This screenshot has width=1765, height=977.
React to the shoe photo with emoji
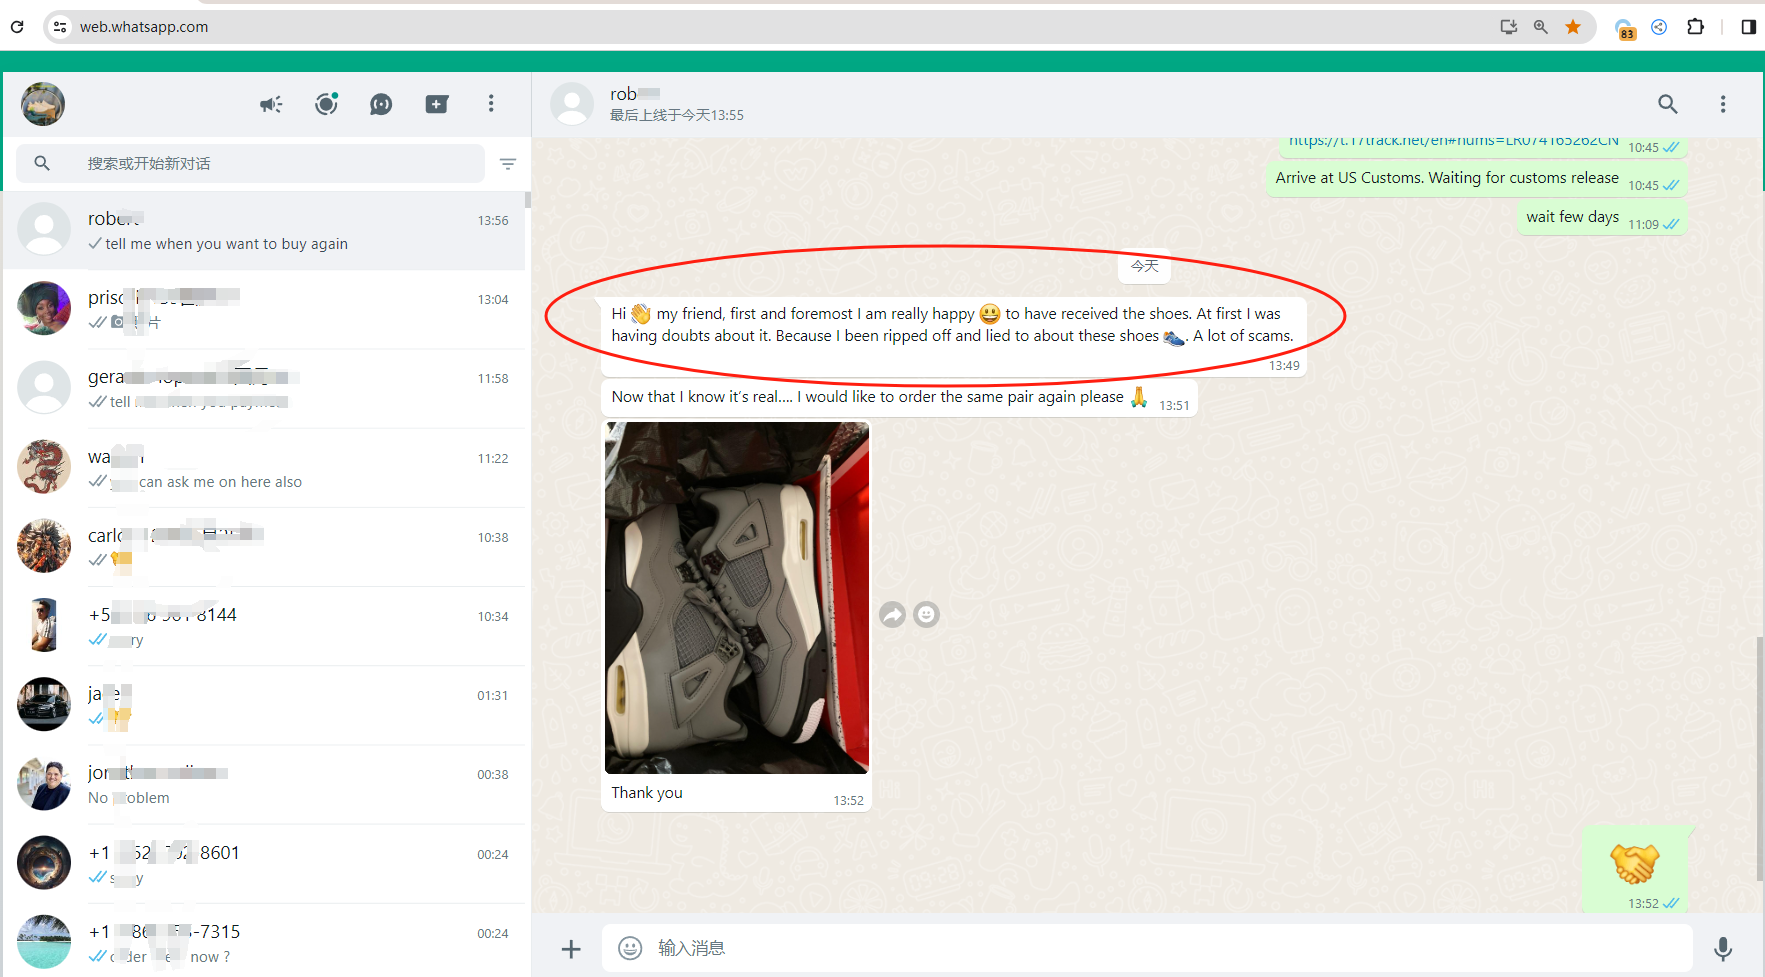(927, 615)
